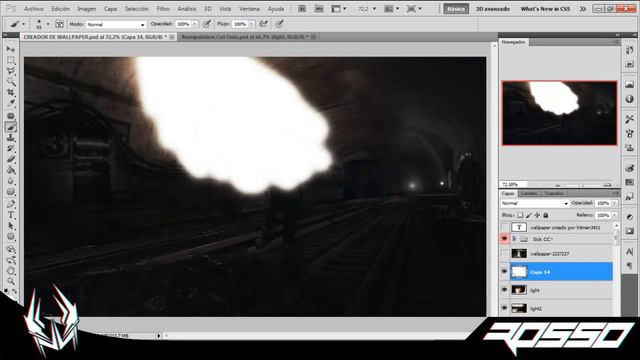Enable lock image pixels brush icon
The height and width of the screenshot is (360, 640).
tap(529, 215)
